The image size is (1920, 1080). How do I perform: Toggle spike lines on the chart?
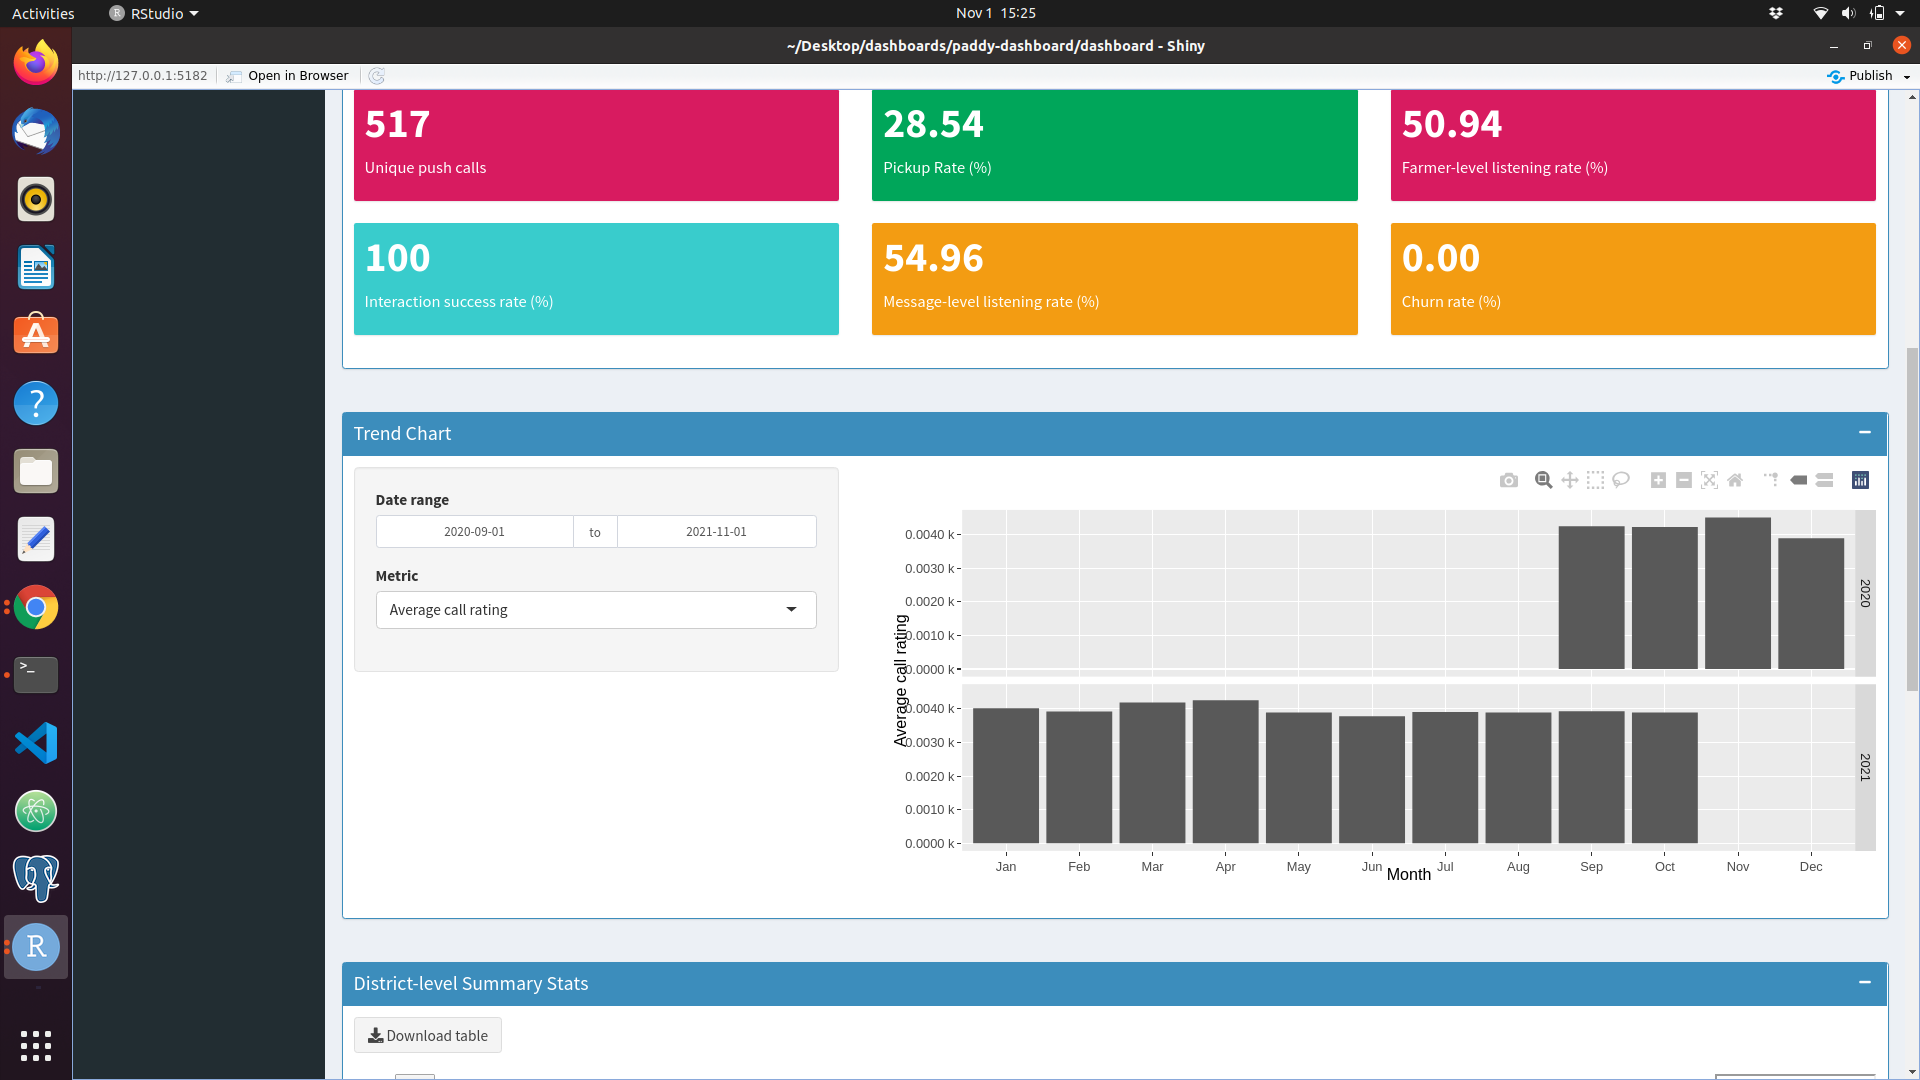click(x=1771, y=481)
